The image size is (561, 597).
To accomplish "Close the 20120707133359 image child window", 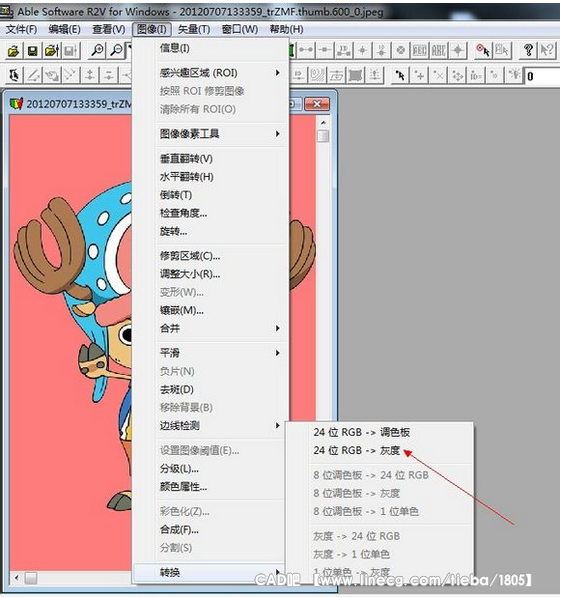I will pos(317,104).
